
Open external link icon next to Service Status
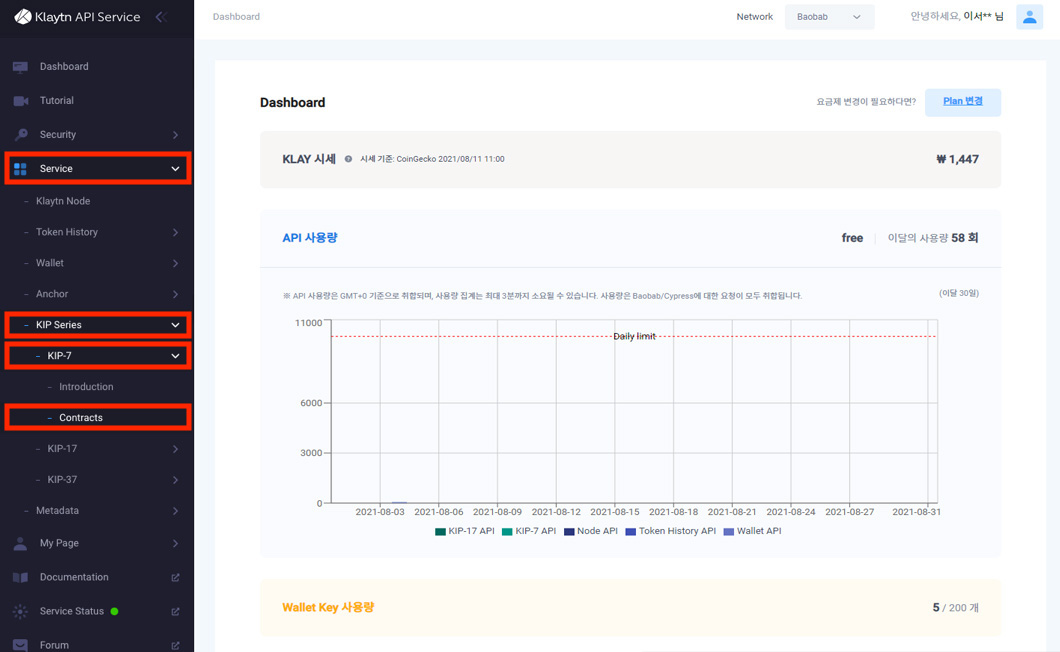(175, 611)
